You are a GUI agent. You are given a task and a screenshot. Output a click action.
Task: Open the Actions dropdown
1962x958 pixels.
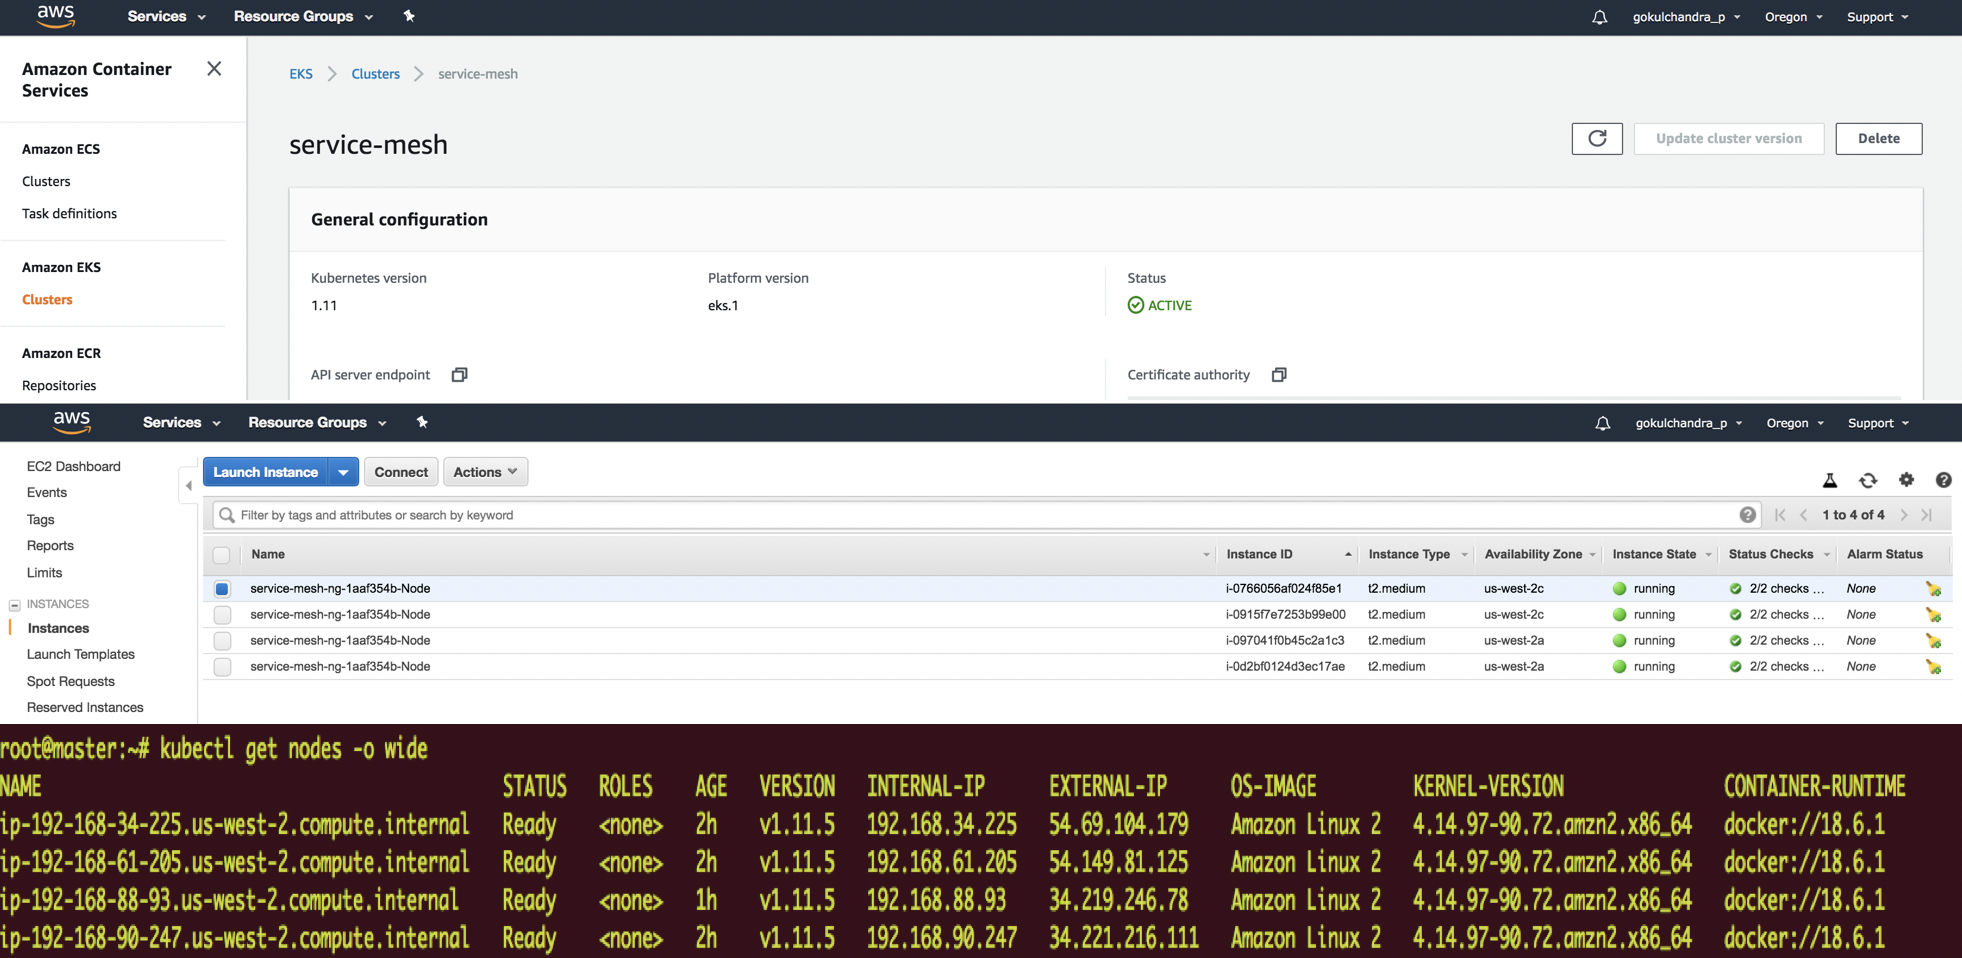(x=485, y=471)
